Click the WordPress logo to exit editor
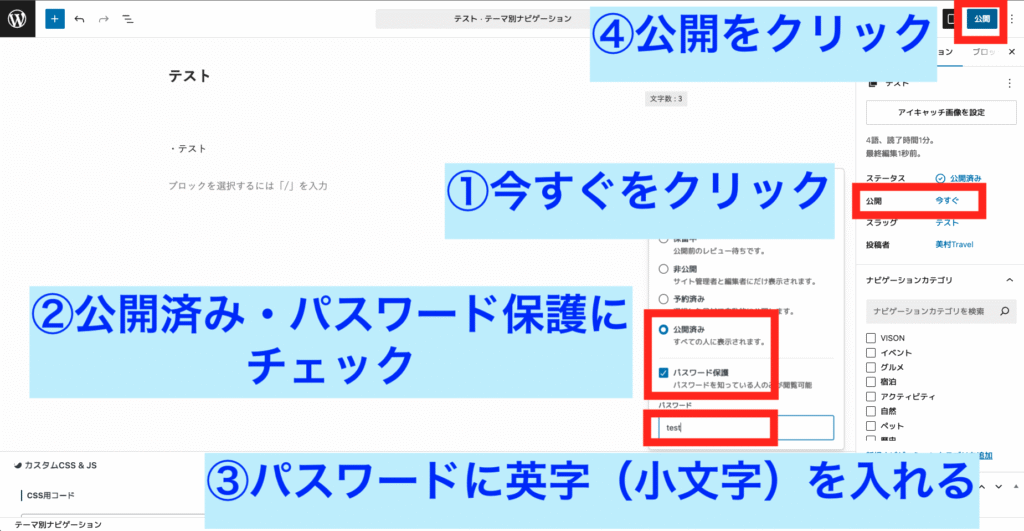 [x=19, y=19]
